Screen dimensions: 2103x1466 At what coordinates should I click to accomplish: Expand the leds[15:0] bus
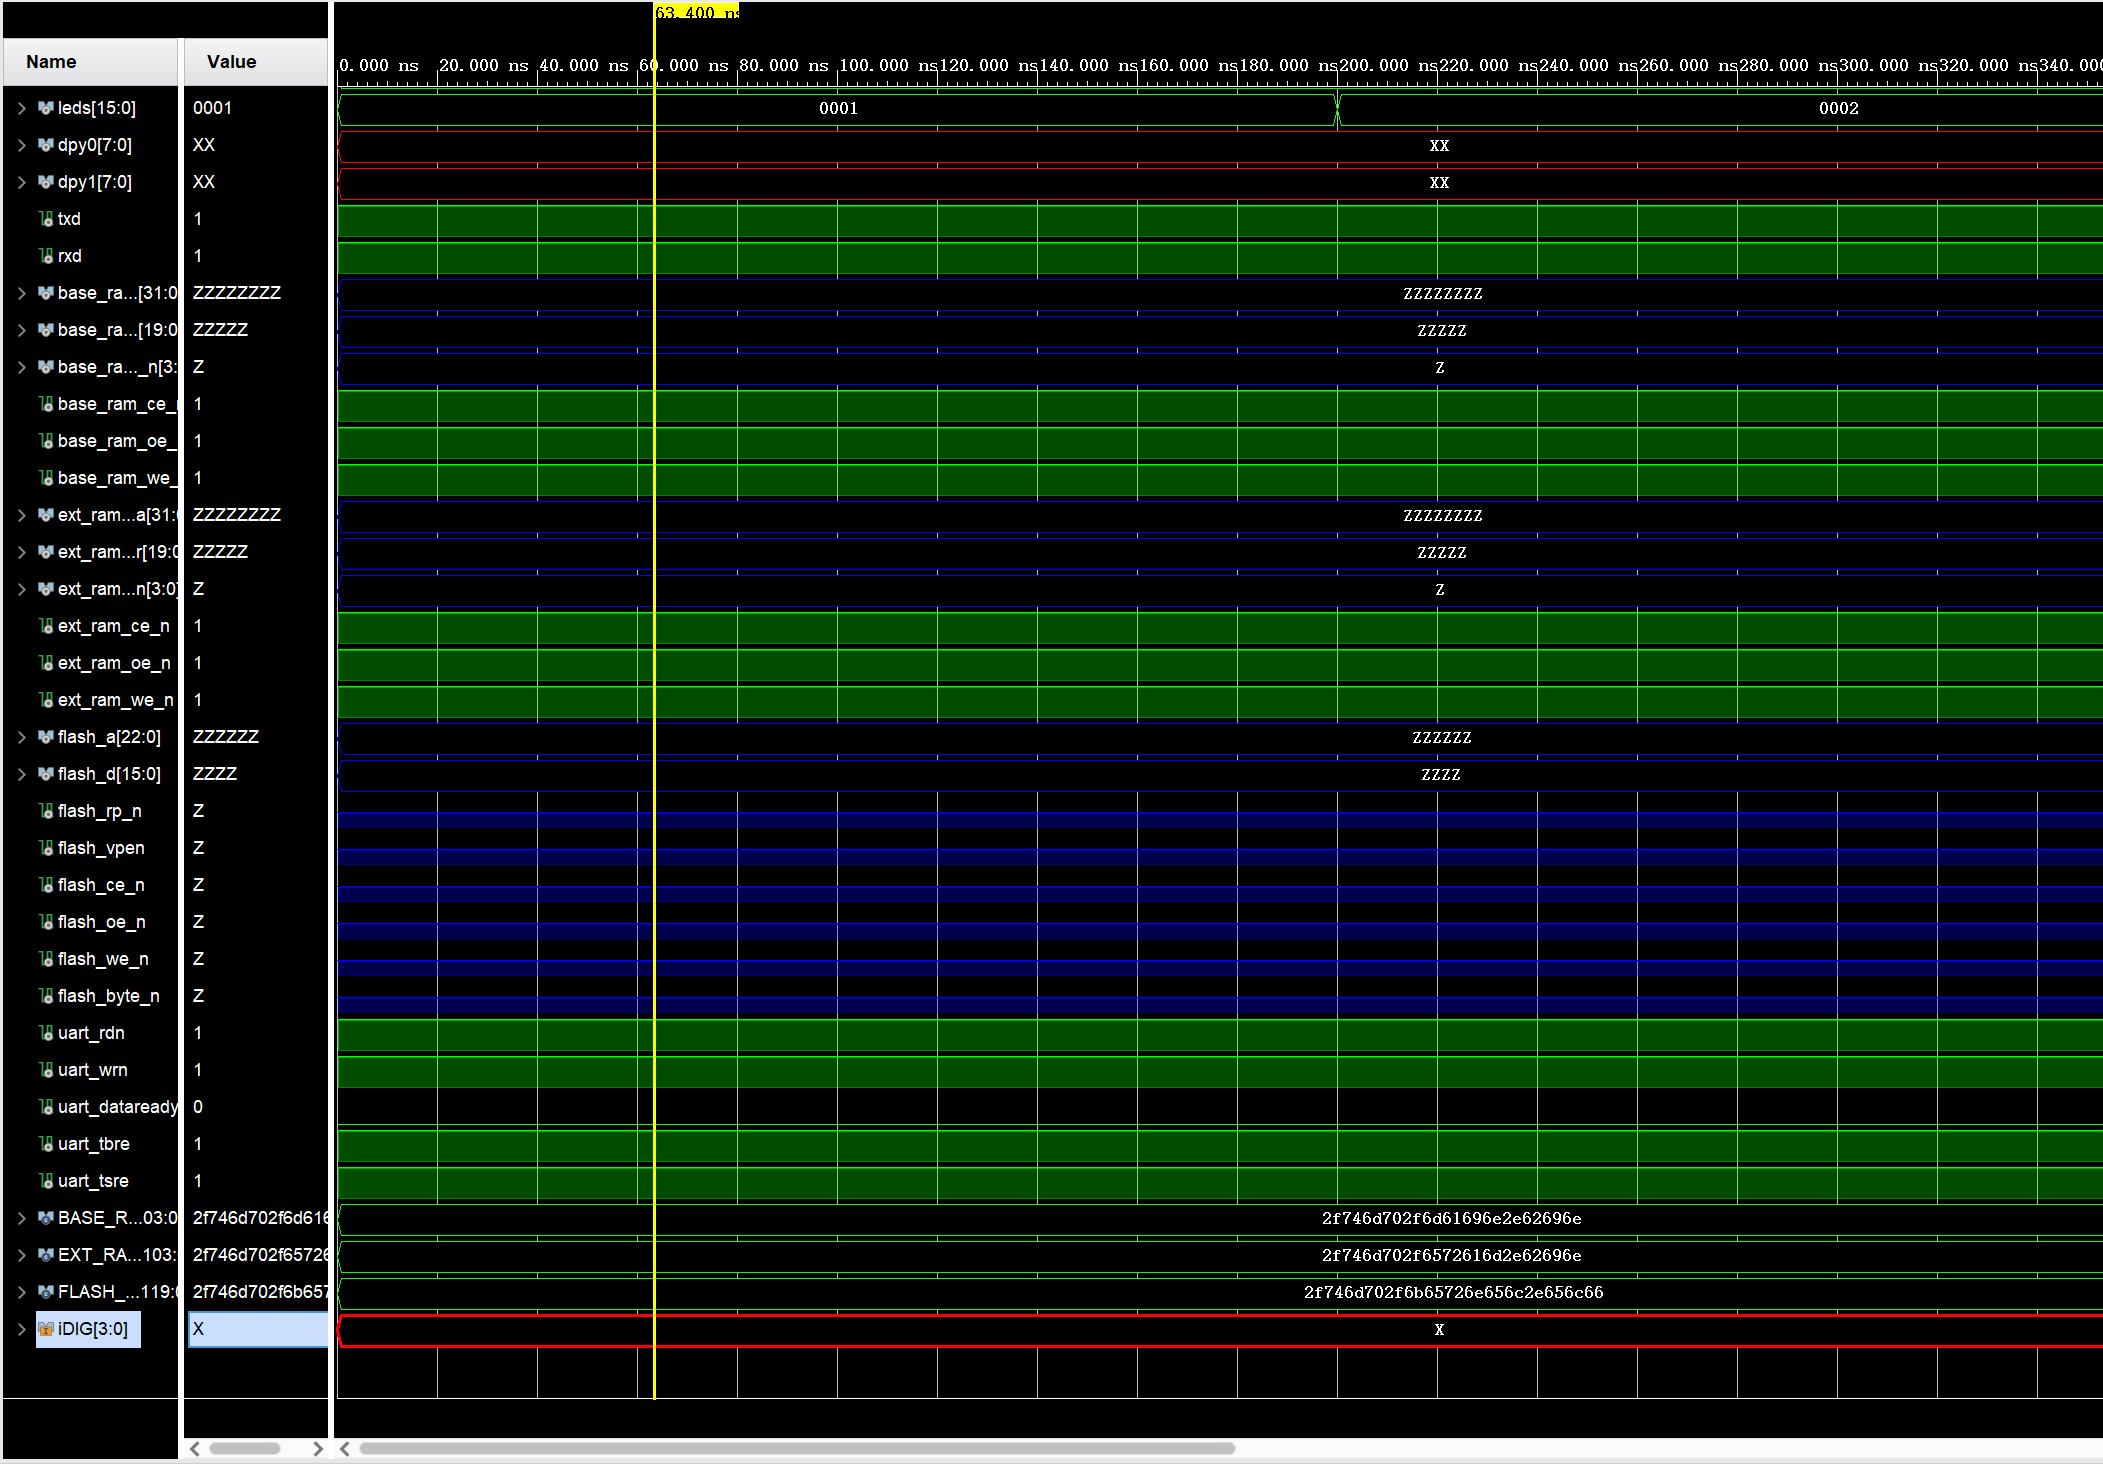[21, 108]
